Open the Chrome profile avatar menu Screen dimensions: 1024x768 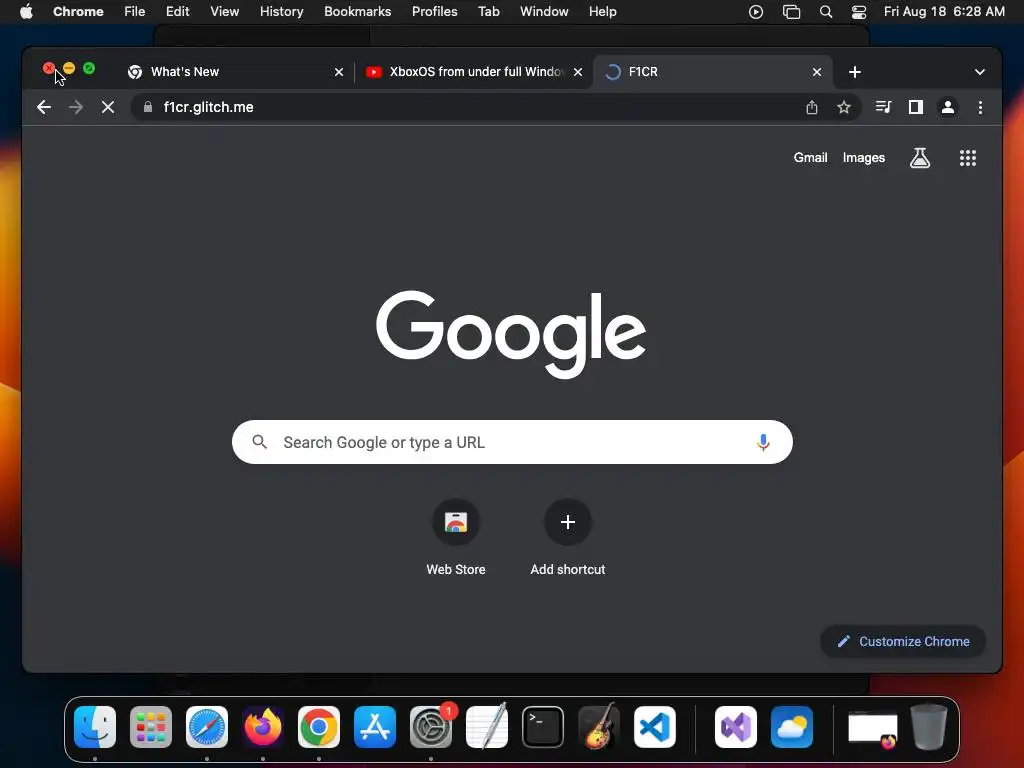[x=948, y=107]
